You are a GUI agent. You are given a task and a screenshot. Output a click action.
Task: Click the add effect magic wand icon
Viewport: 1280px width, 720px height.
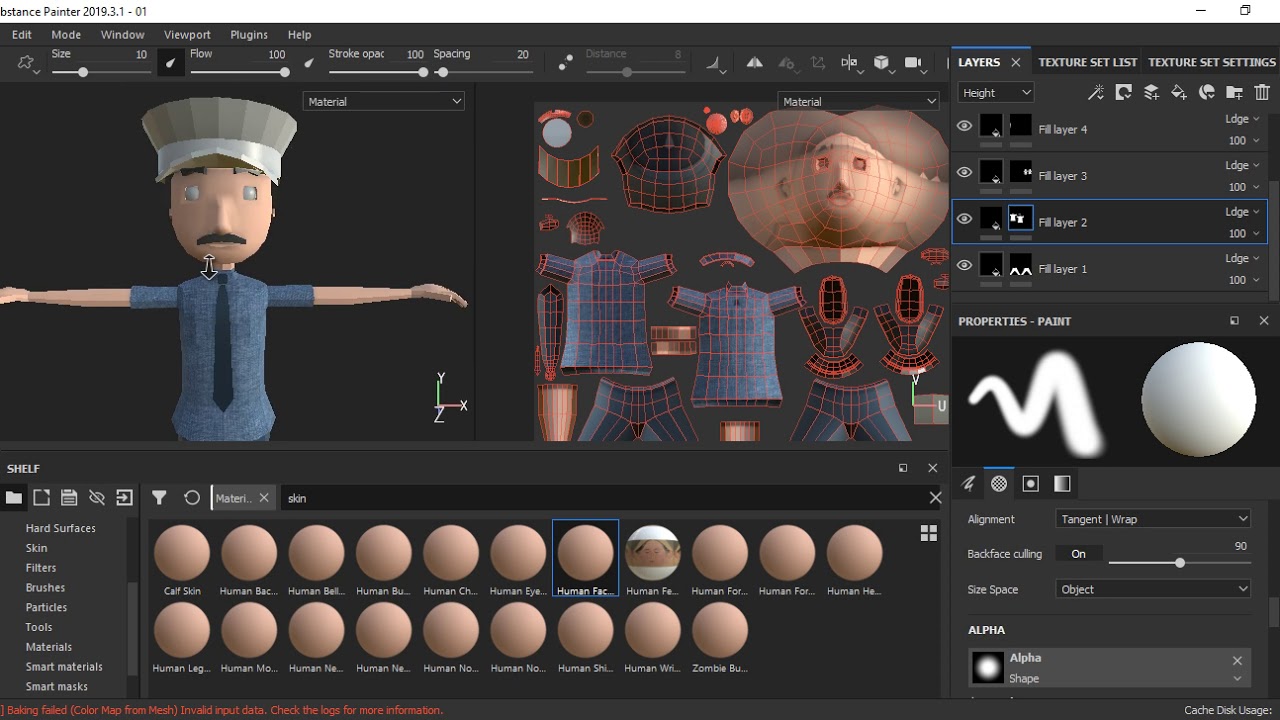tap(1096, 92)
